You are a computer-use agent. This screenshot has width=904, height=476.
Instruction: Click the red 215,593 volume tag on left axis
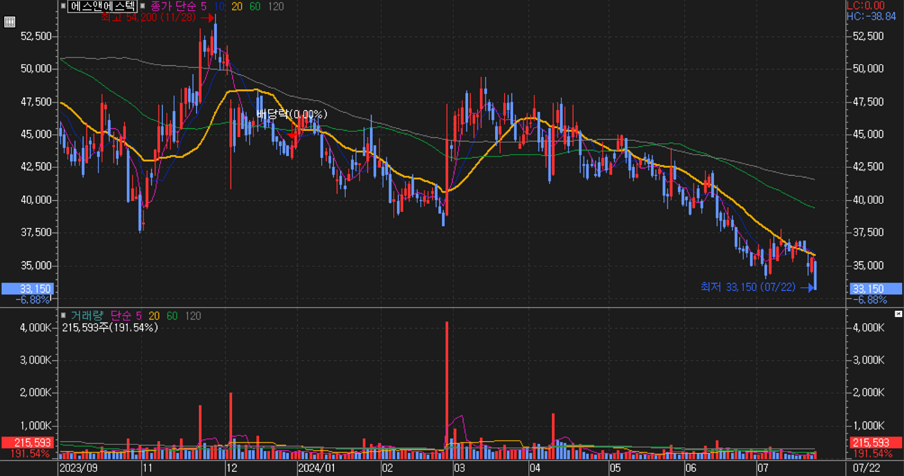(x=27, y=442)
